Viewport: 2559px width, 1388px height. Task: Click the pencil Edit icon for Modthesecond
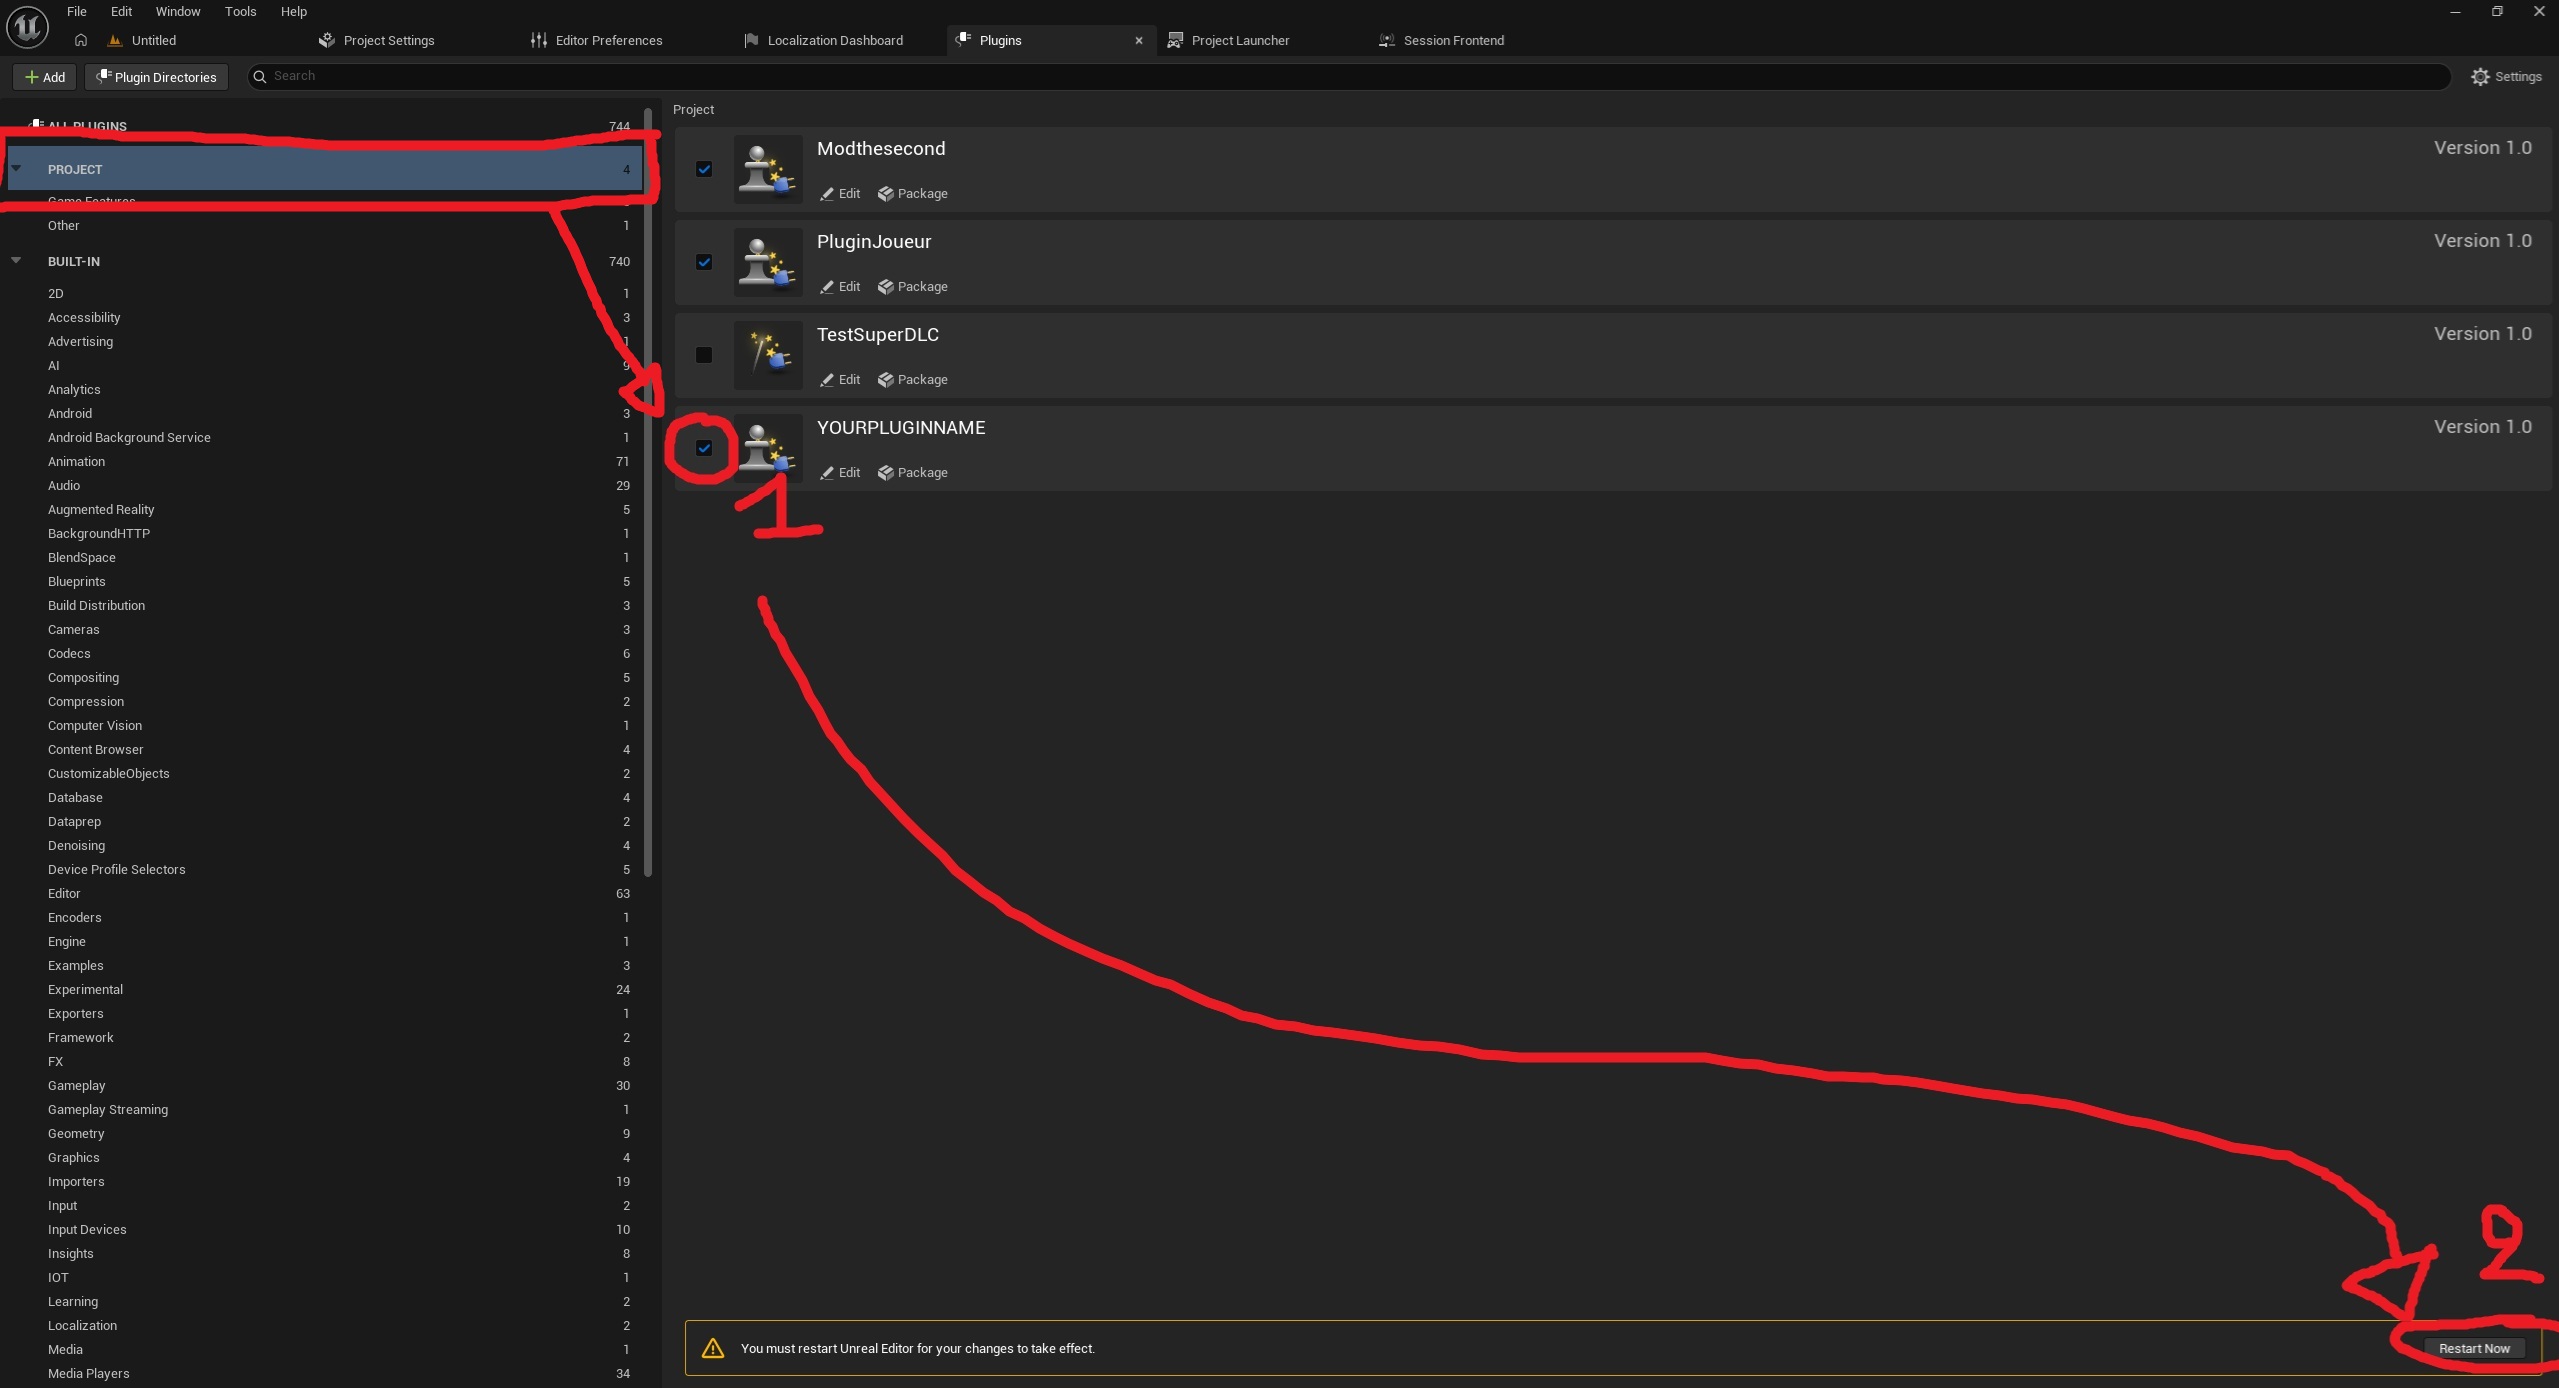(827, 194)
